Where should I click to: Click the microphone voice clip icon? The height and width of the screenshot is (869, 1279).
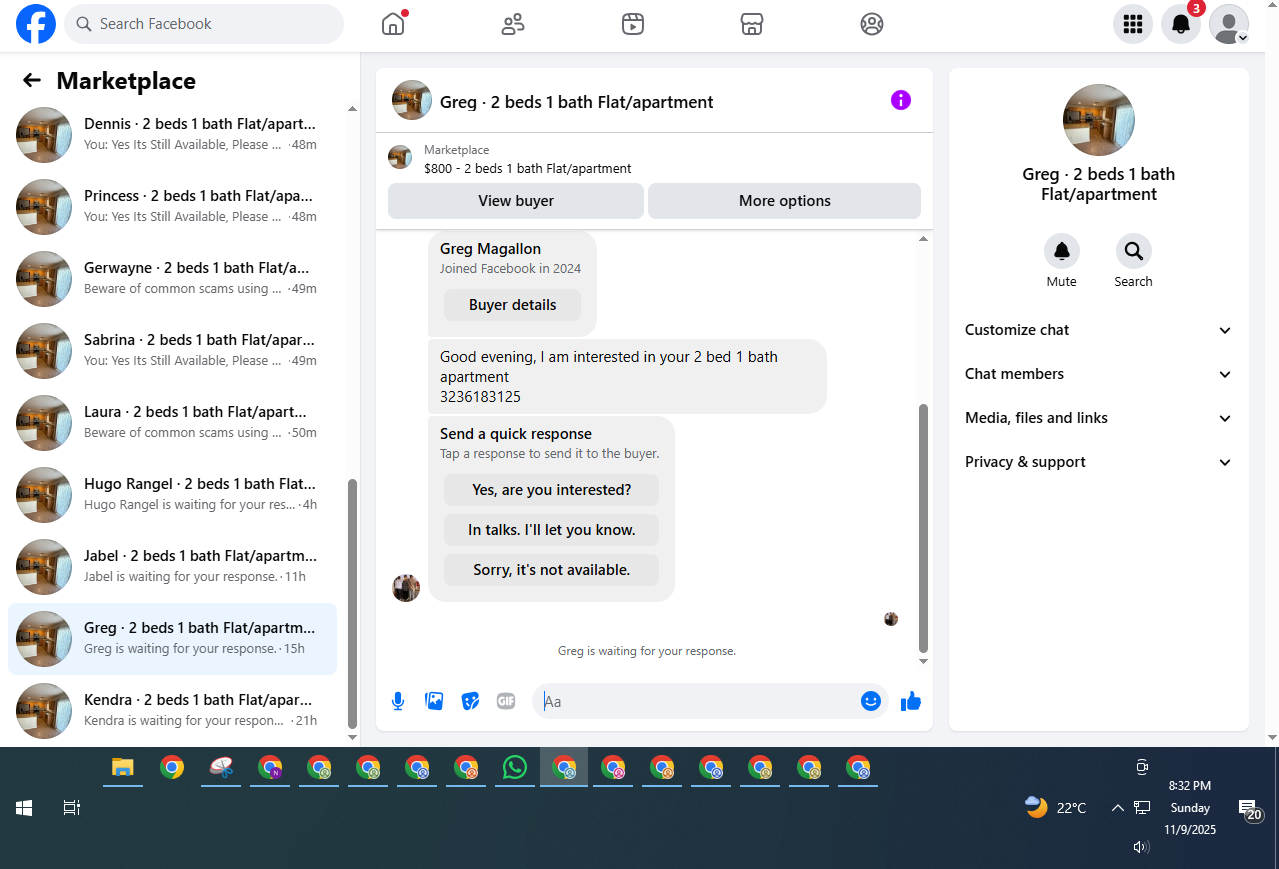click(398, 701)
